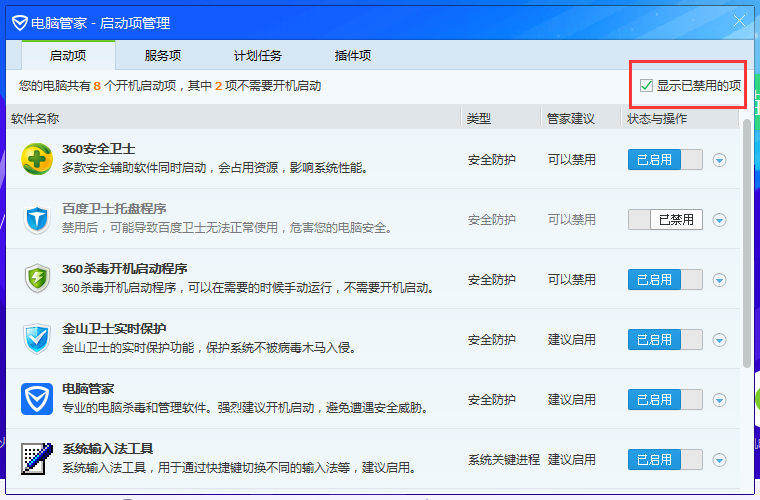
Task: Open dropdown arrow beside 360杀毒开机启动程序
Action: [719, 280]
